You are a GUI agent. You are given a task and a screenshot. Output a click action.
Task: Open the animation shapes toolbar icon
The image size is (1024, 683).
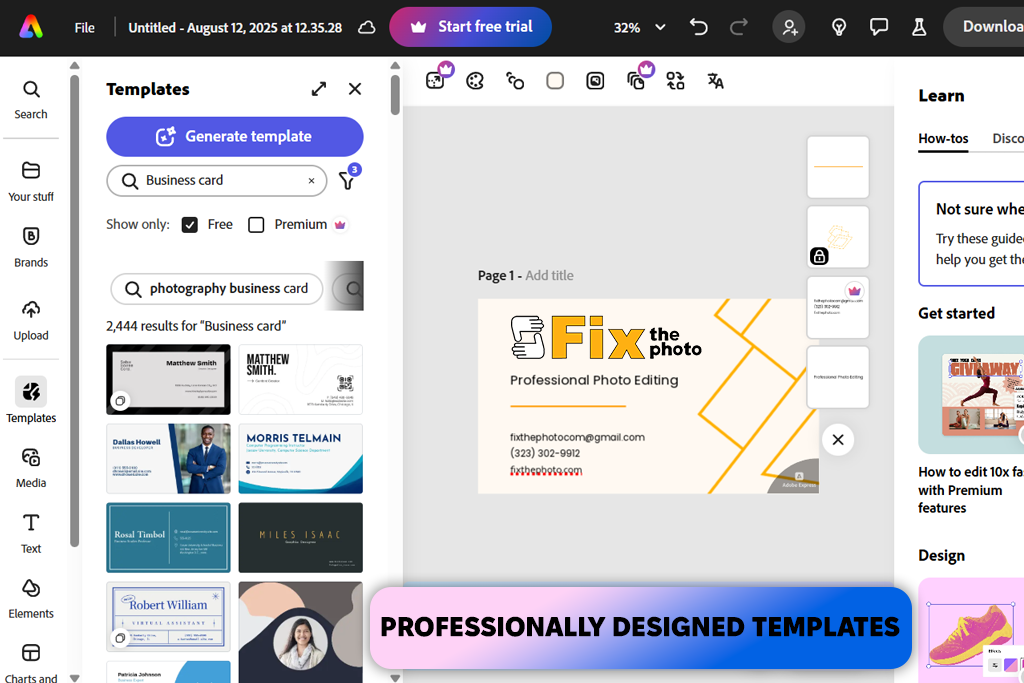point(515,81)
